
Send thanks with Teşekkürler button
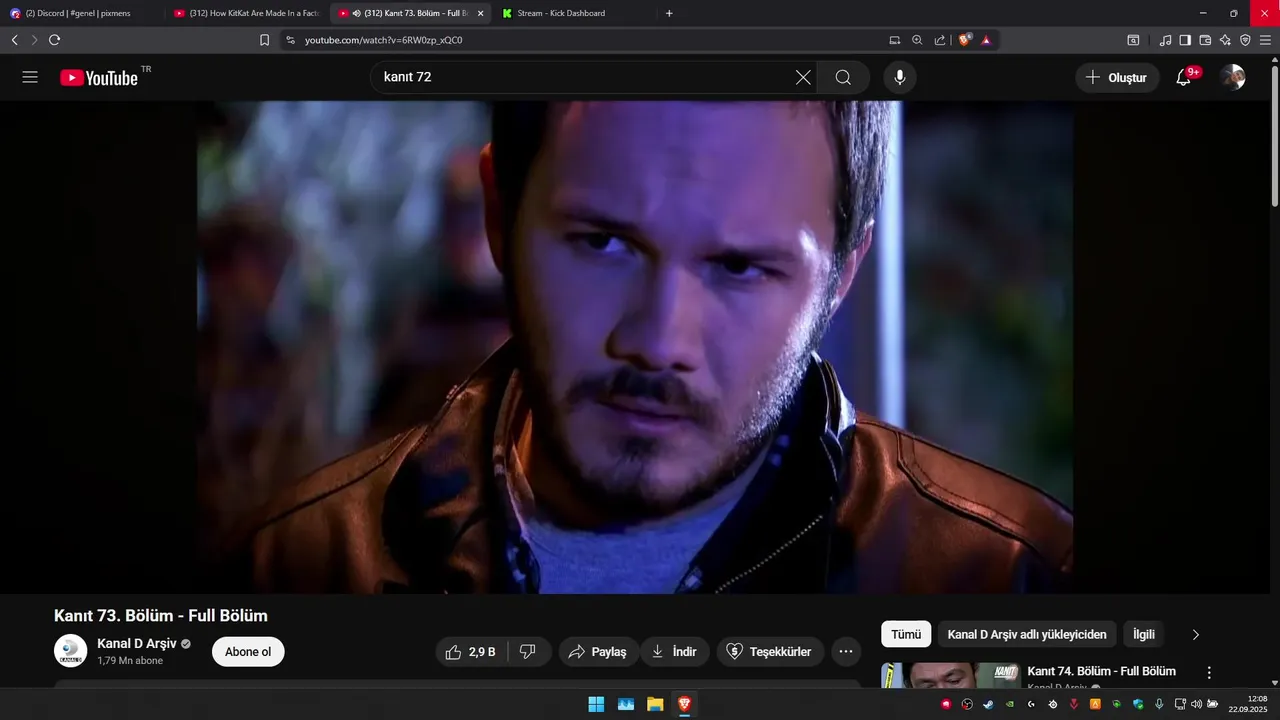[770, 652]
